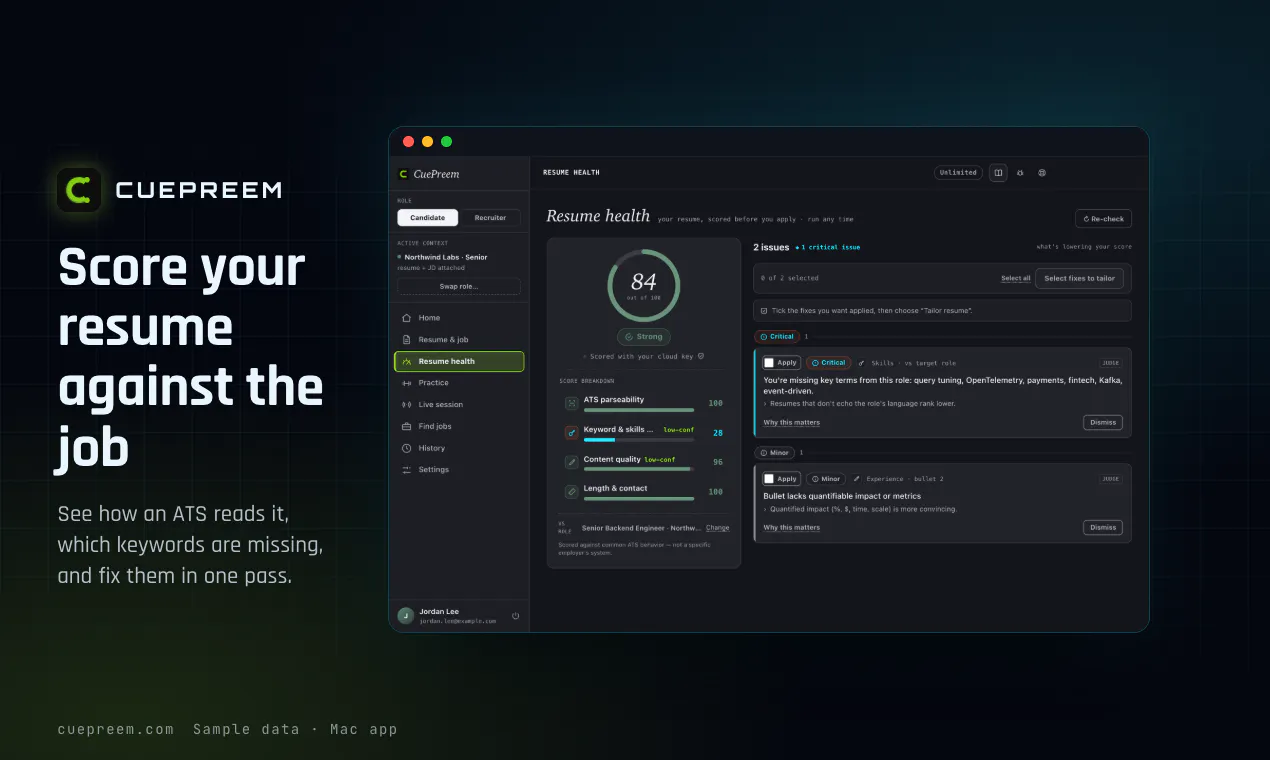1270x760 pixels.
Task: Click the Change link for the role
Action: pyautogui.click(x=717, y=528)
